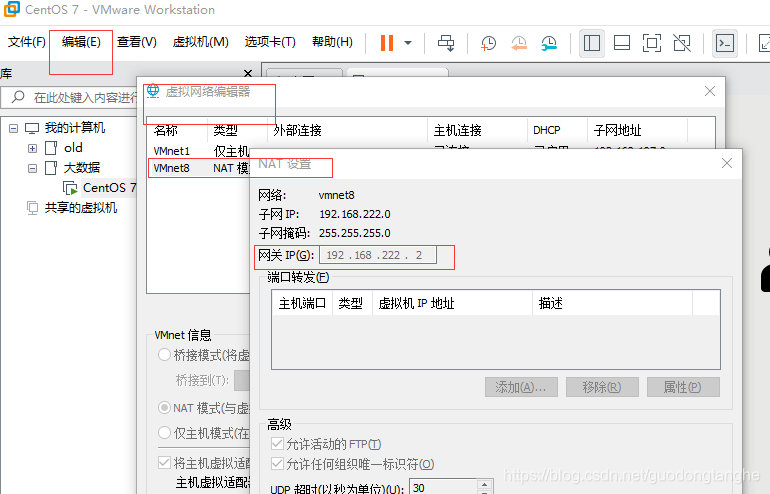Click the 子网地址 column header
The width and height of the screenshot is (770, 494).
(637, 130)
